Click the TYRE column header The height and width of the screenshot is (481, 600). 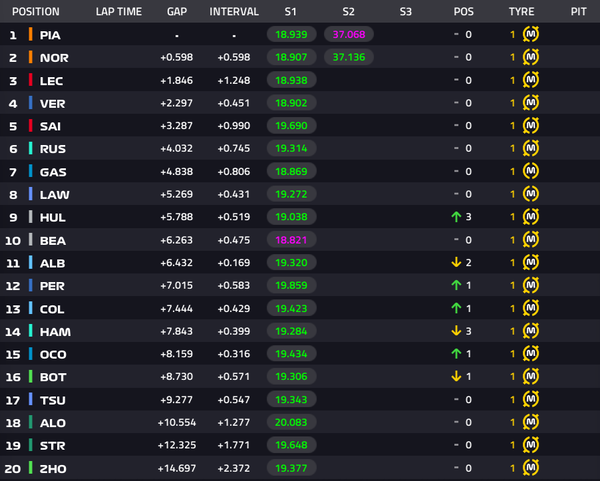pos(521,11)
